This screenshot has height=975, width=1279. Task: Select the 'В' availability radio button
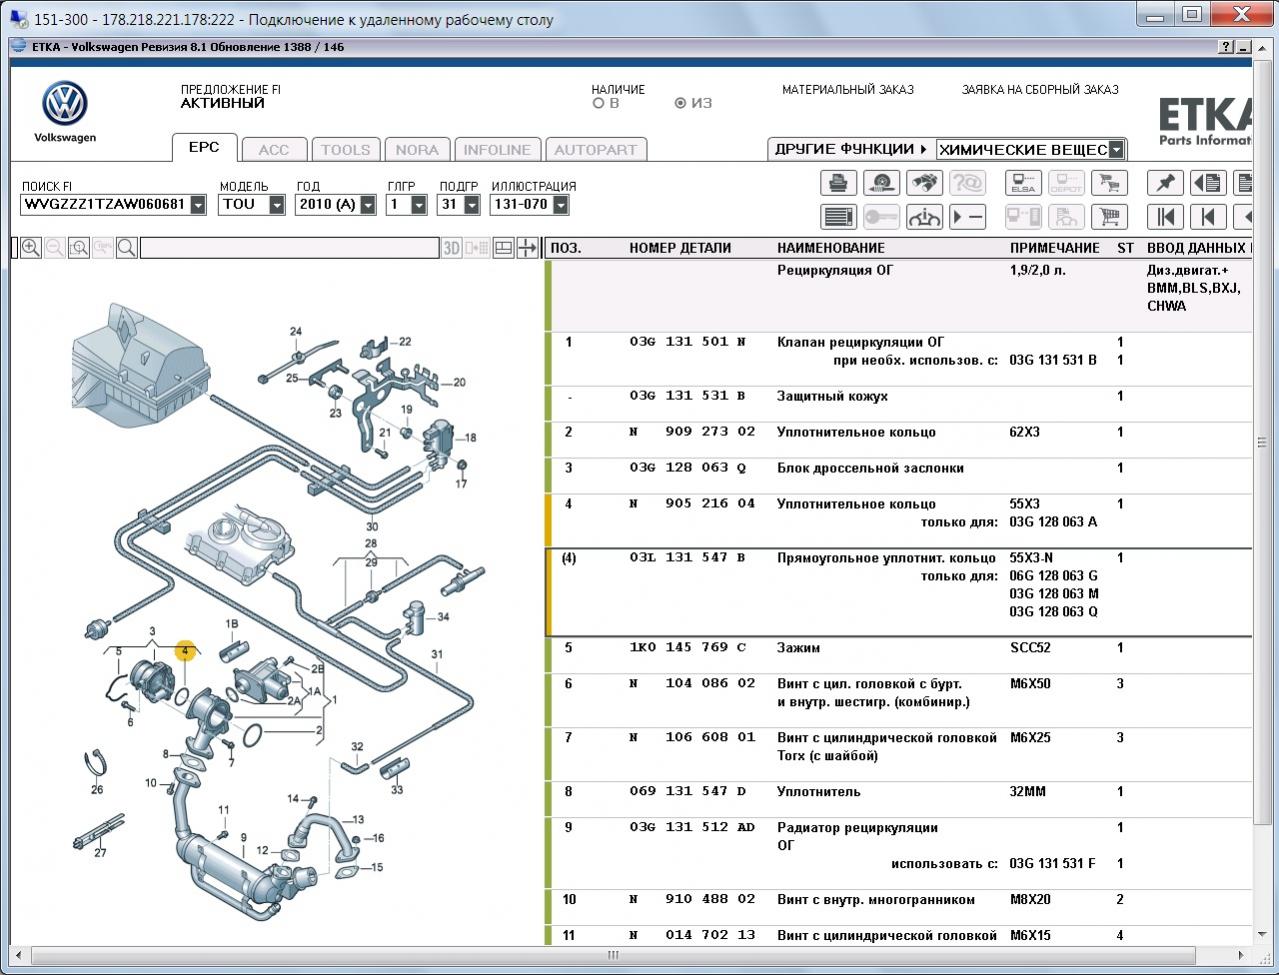coord(599,103)
